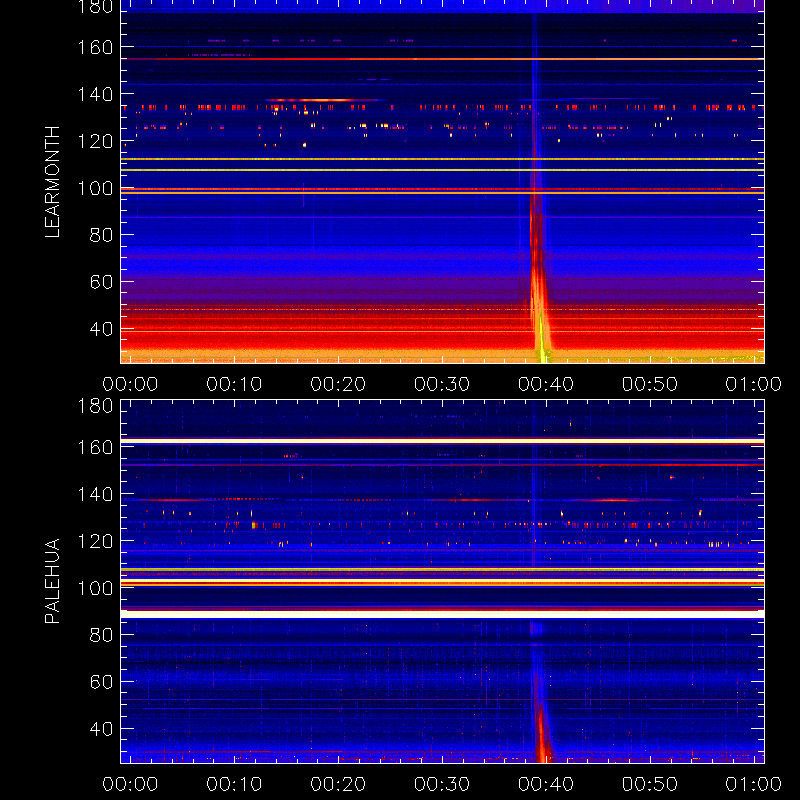Viewport: 800px width, 800px height.
Task: Select the 40 tick label on Learmonth axis
Action: click(101, 329)
